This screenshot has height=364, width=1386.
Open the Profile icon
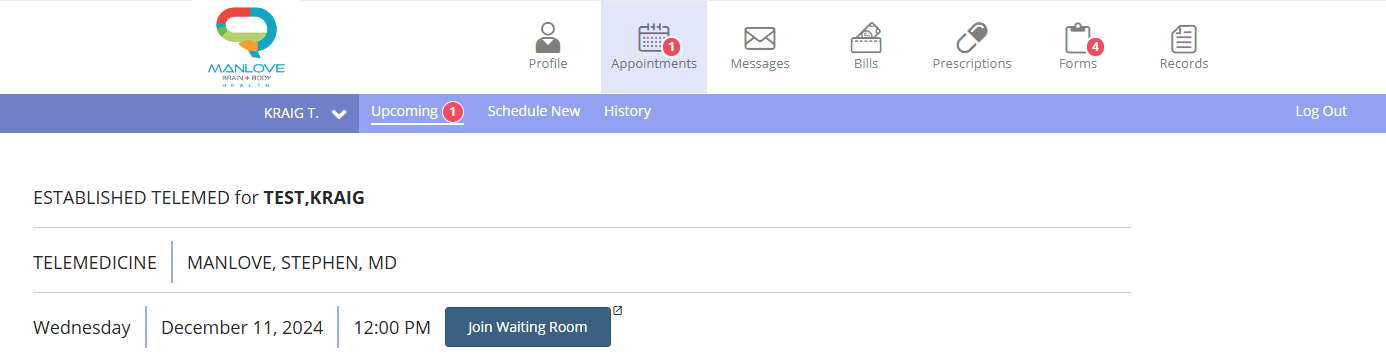click(x=548, y=38)
